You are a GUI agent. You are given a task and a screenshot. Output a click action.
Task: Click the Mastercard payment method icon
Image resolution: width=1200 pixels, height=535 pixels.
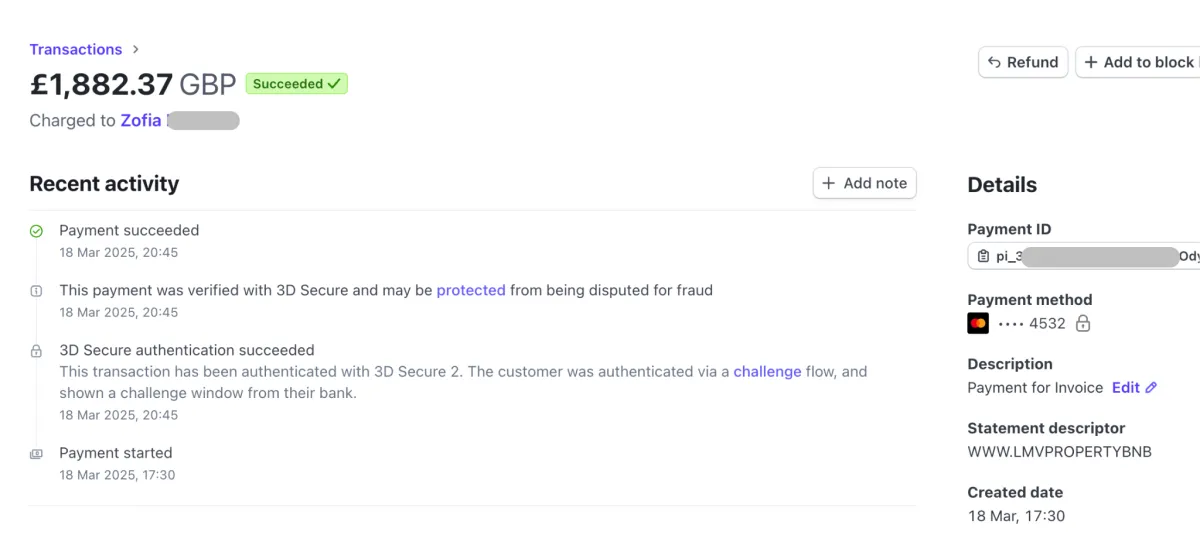click(978, 323)
